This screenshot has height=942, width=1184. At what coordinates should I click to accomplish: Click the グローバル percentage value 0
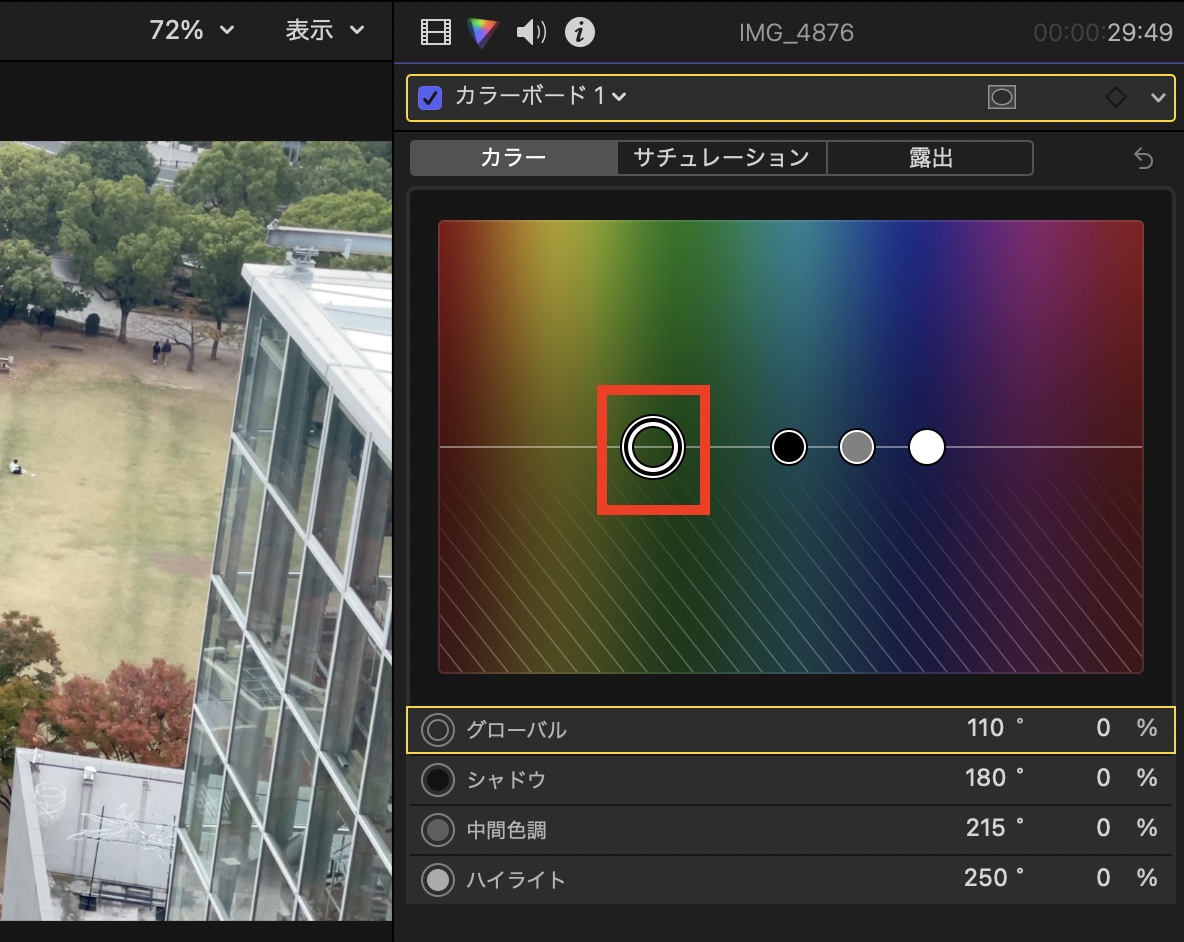pos(1103,728)
